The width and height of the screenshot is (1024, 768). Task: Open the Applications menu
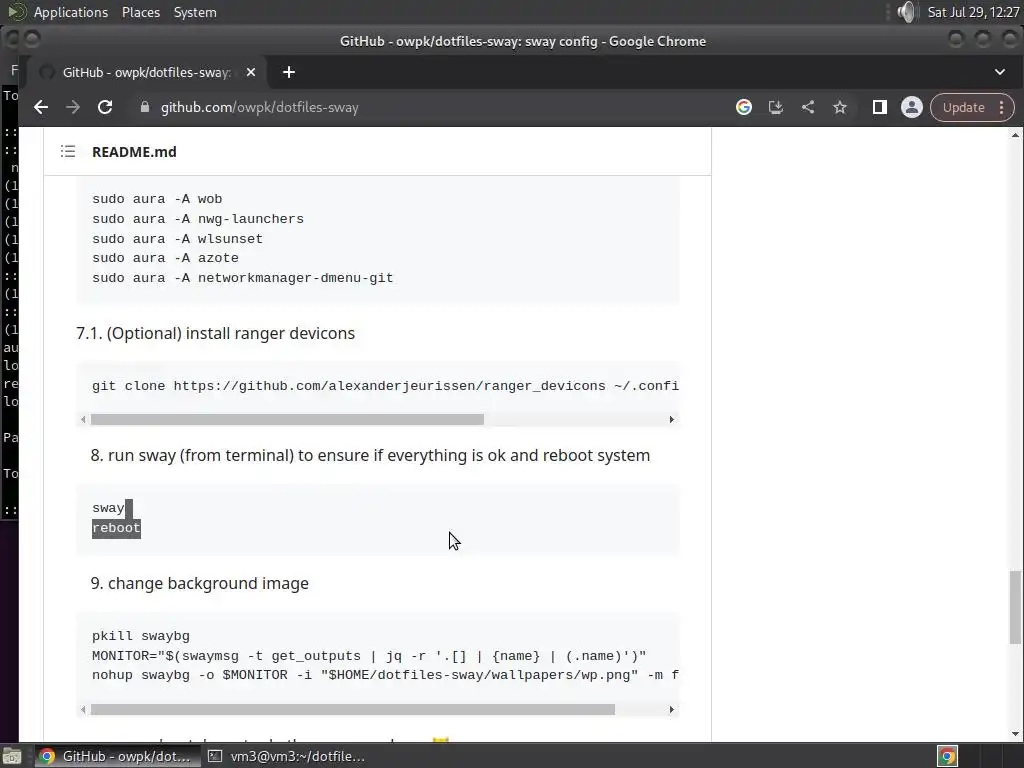(71, 12)
